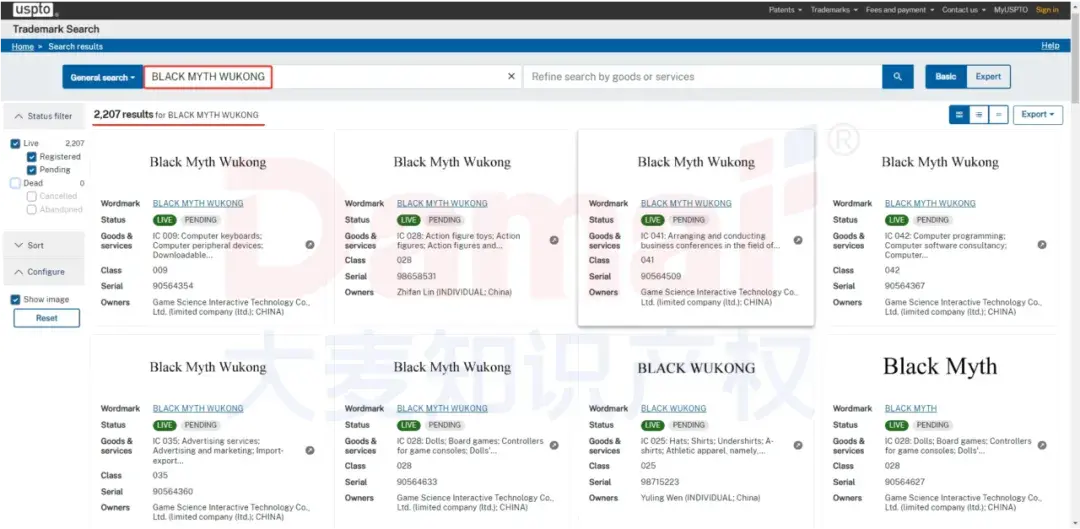The image size is (1080, 529).
Task: Click the mark image for serial 90564509
Action: tap(696, 163)
